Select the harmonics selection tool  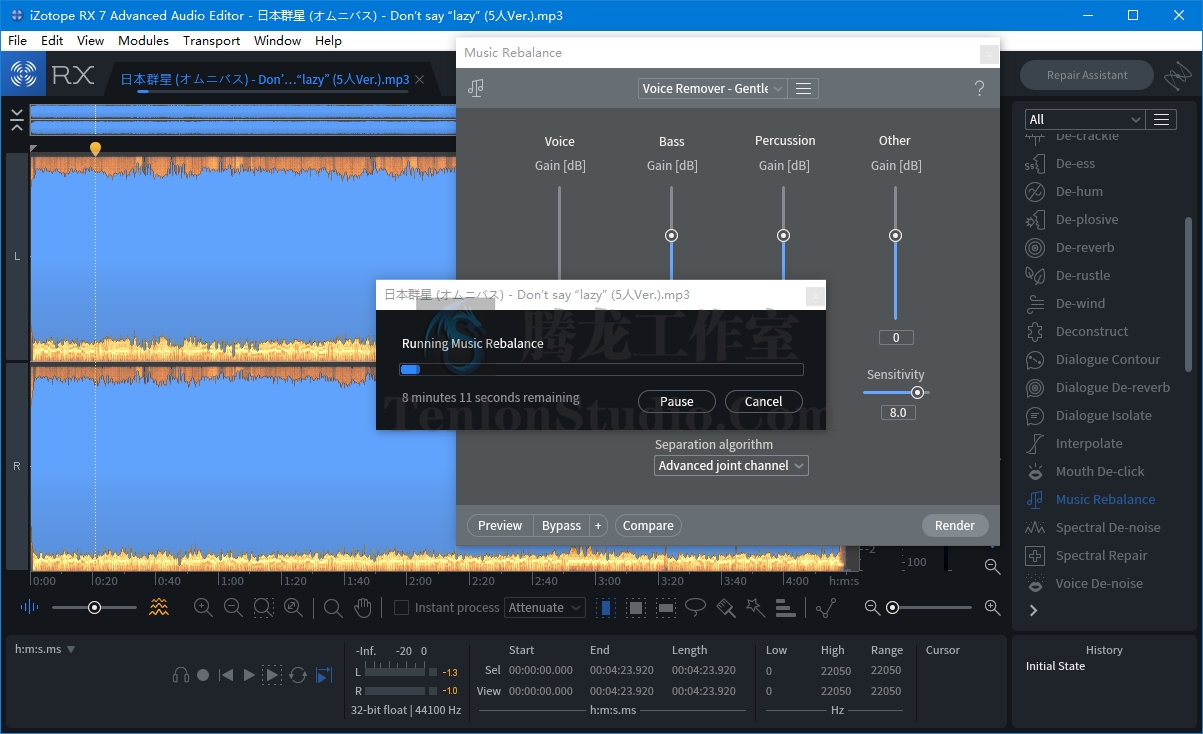coord(785,607)
